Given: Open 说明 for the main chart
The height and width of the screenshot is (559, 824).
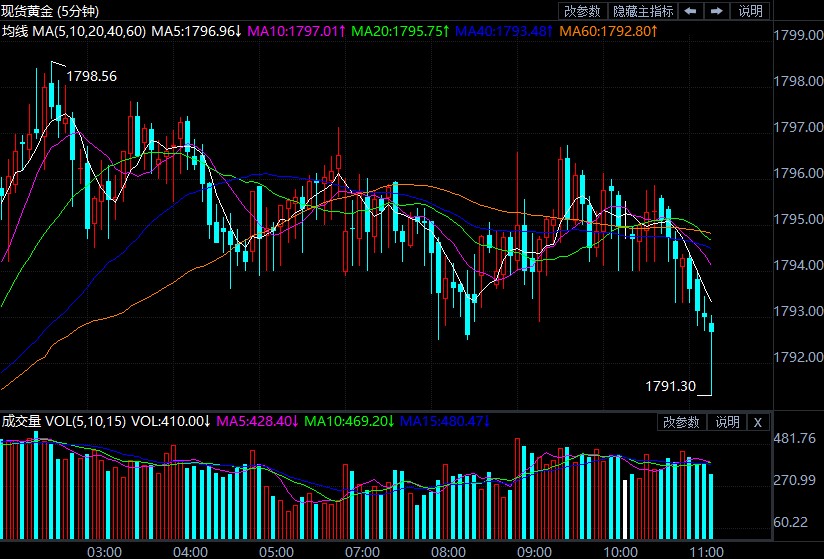Looking at the screenshot, I should 750,11.
